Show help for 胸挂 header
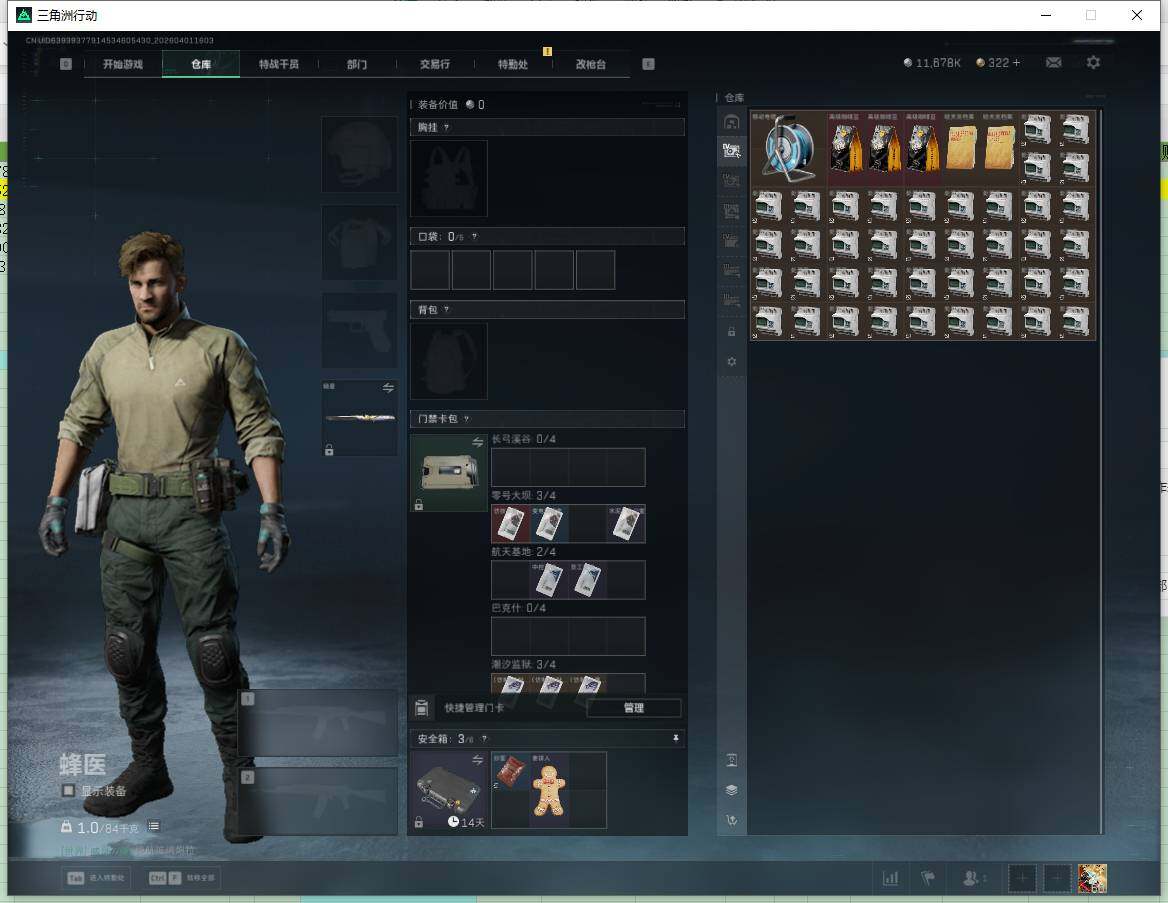This screenshot has width=1168, height=903. tap(446, 127)
